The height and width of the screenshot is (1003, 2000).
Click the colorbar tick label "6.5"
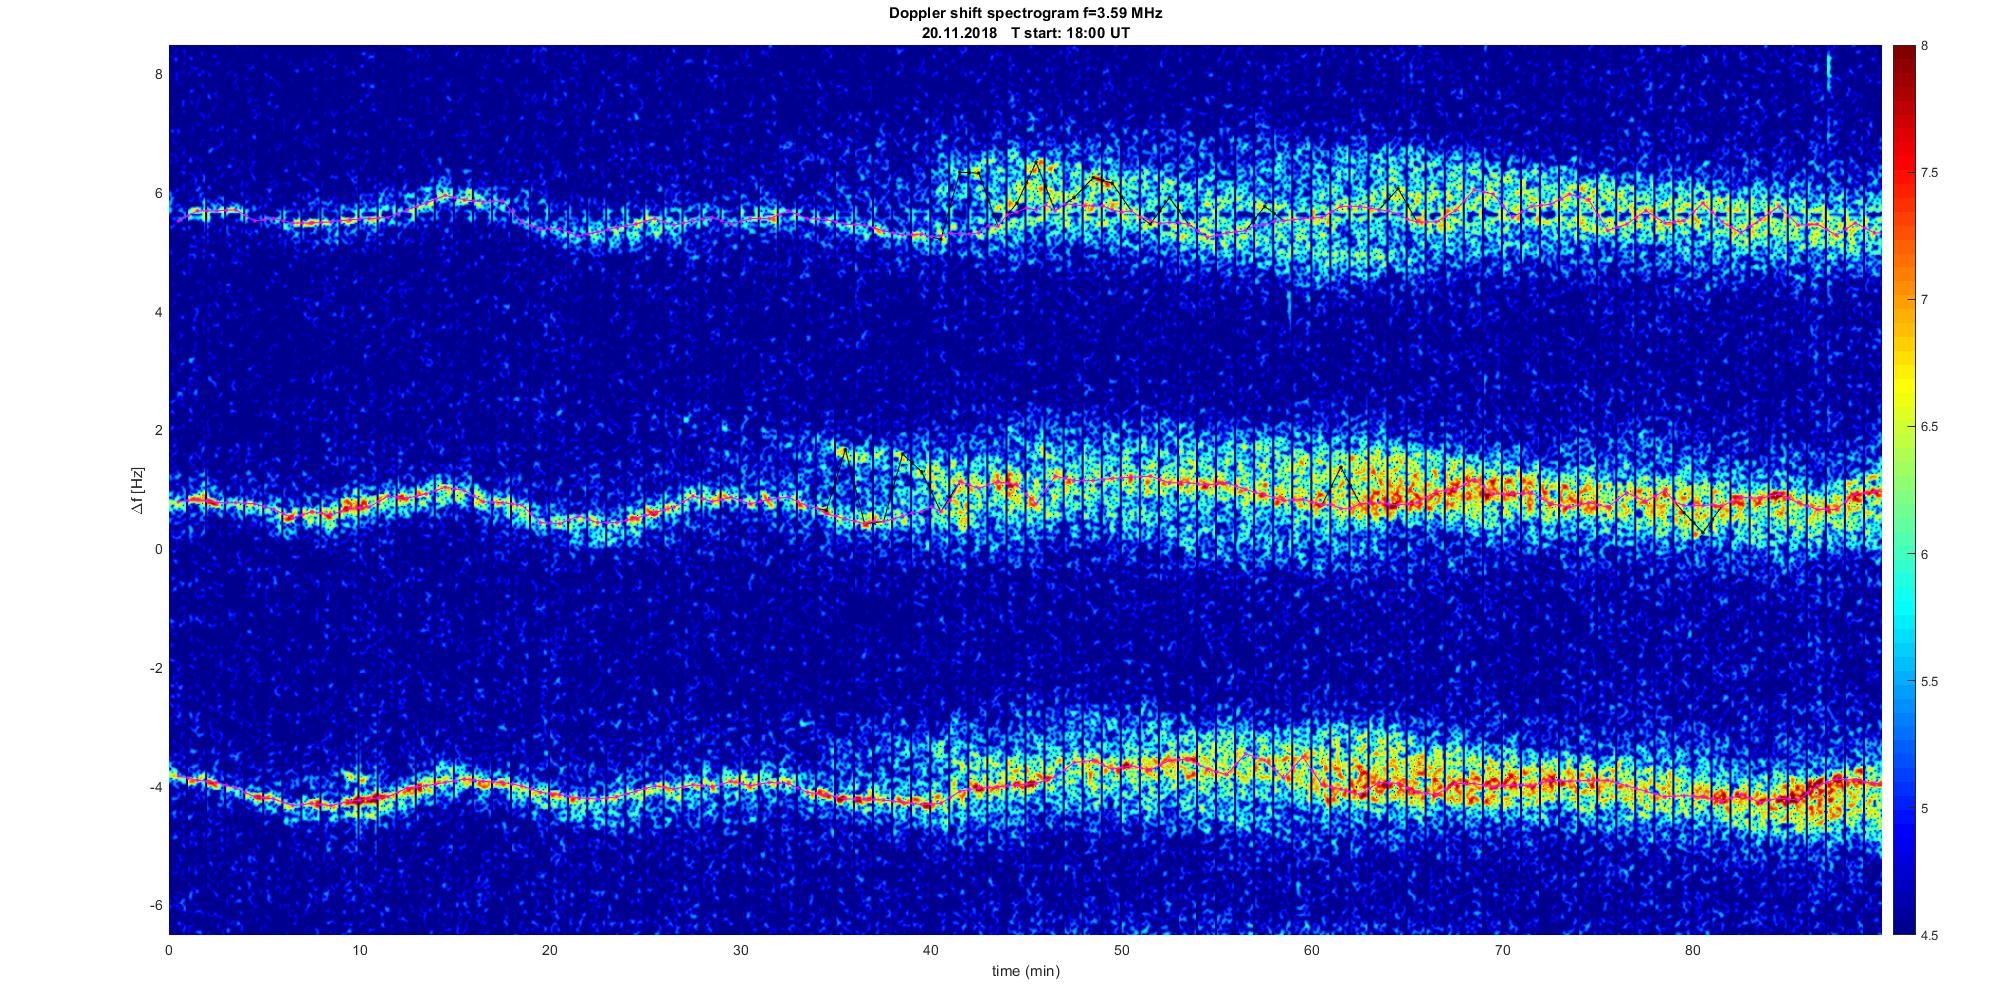click(x=1931, y=427)
